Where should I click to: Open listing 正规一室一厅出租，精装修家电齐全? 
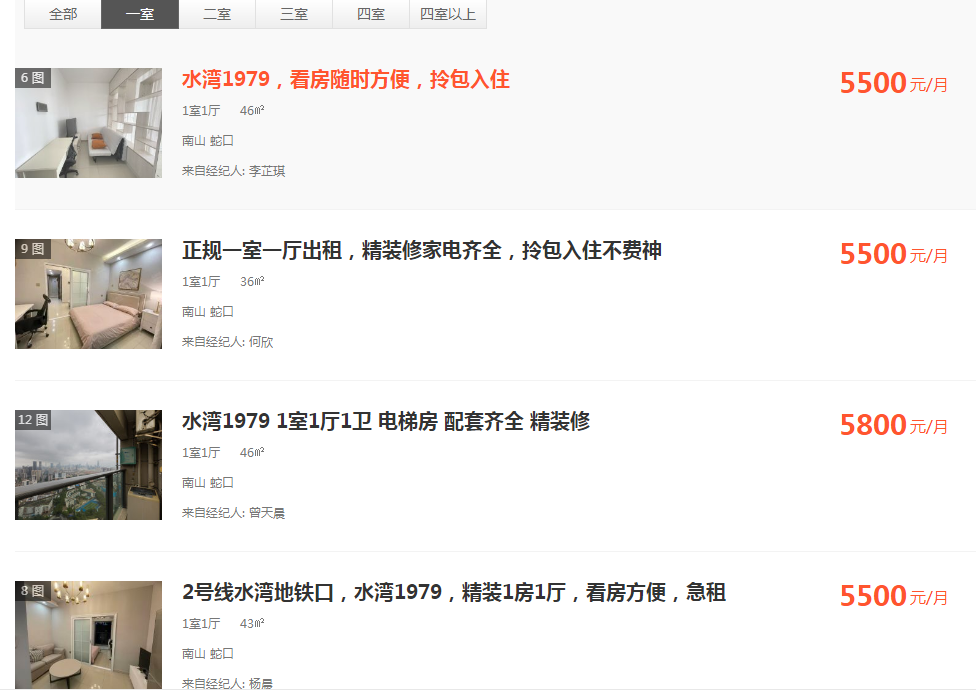(x=421, y=250)
